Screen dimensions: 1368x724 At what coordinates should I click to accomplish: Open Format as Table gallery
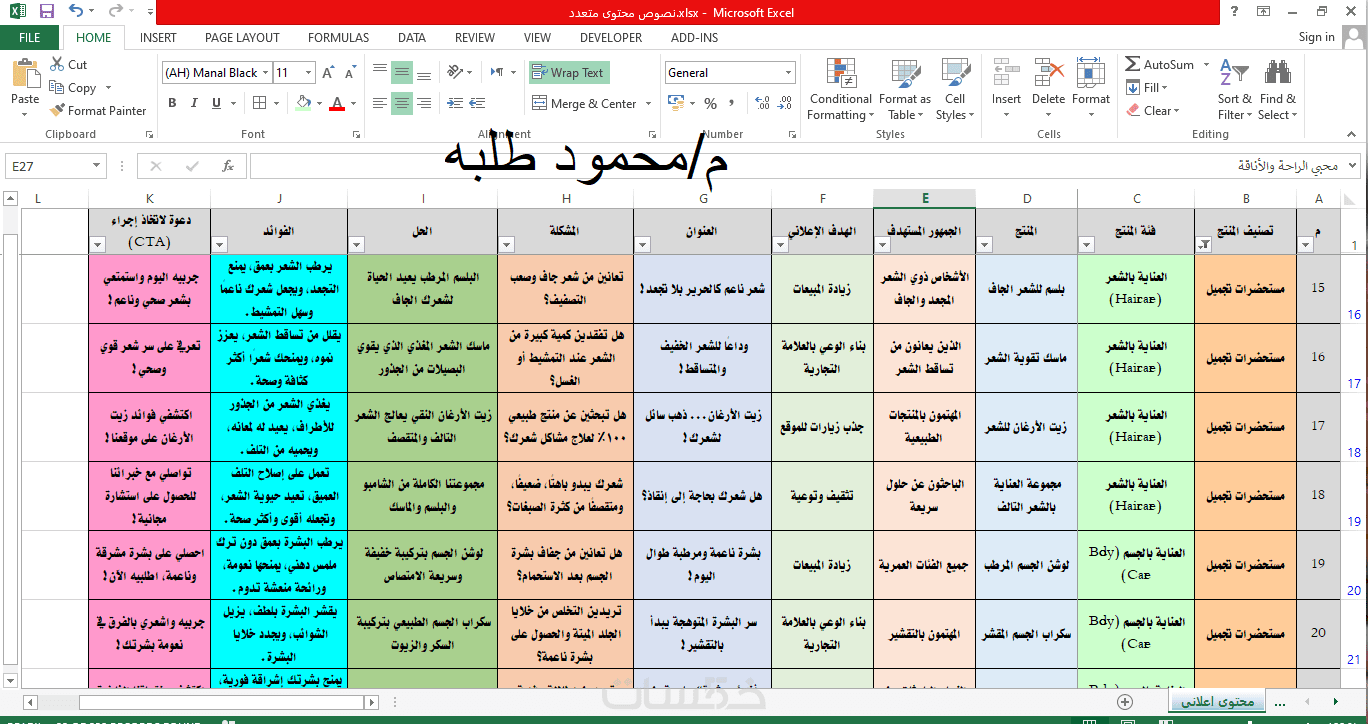(904, 90)
